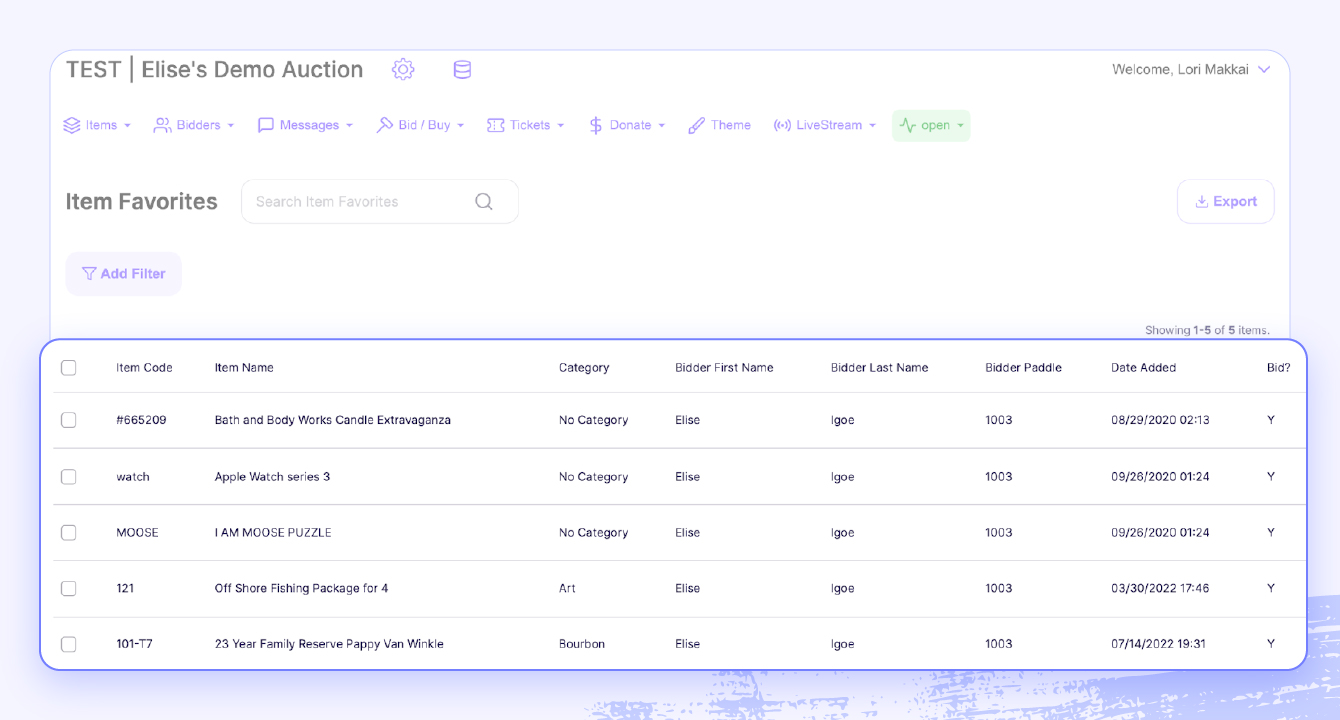Click the Bid? column header

pyautogui.click(x=1278, y=368)
